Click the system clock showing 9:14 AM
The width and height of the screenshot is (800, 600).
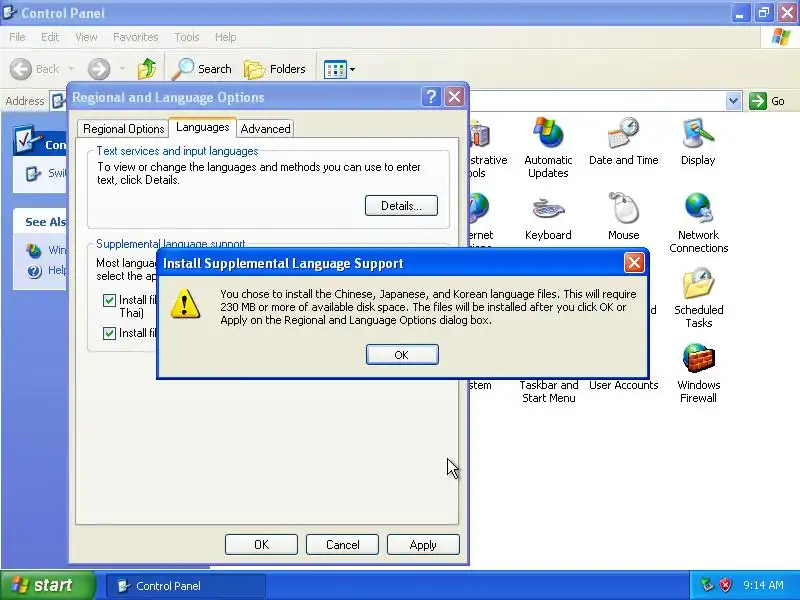763,585
